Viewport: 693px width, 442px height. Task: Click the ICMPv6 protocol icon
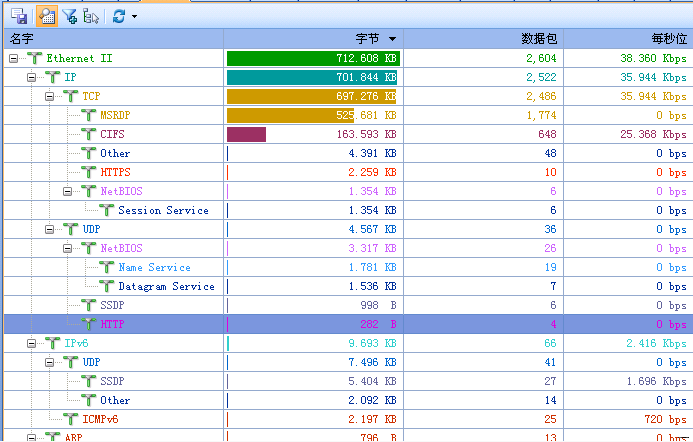coord(70,419)
